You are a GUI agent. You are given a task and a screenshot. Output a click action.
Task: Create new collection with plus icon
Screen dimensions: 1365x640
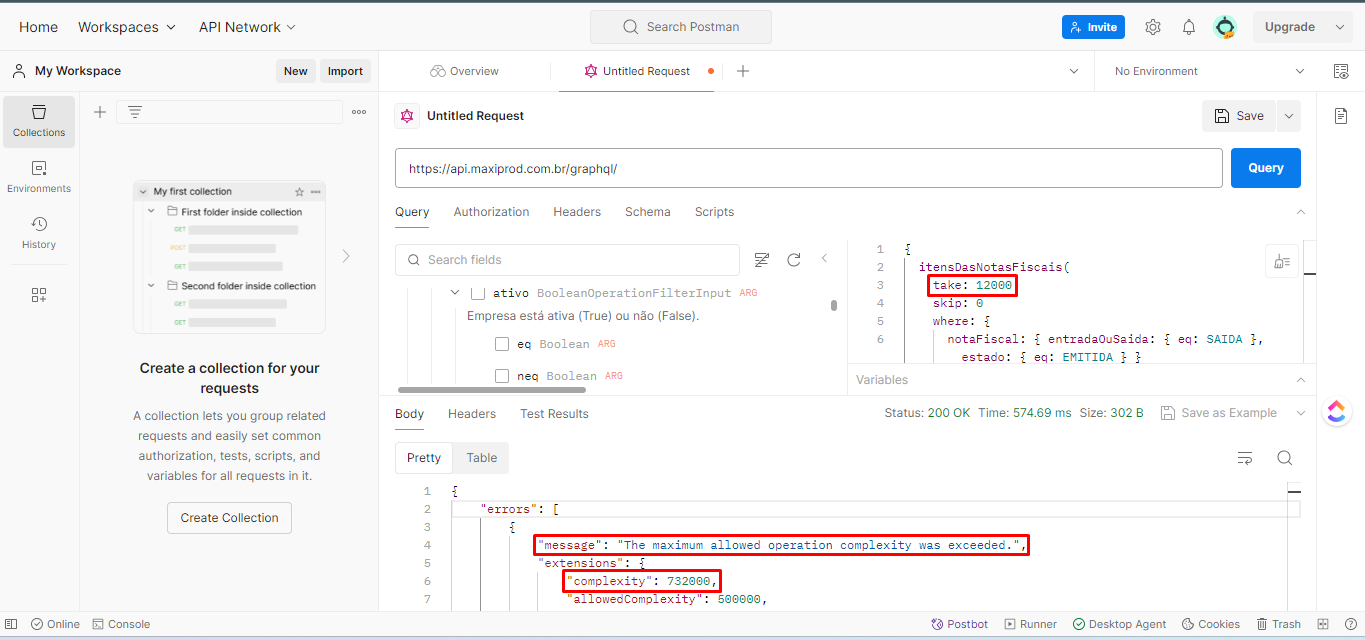(x=100, y=112)
